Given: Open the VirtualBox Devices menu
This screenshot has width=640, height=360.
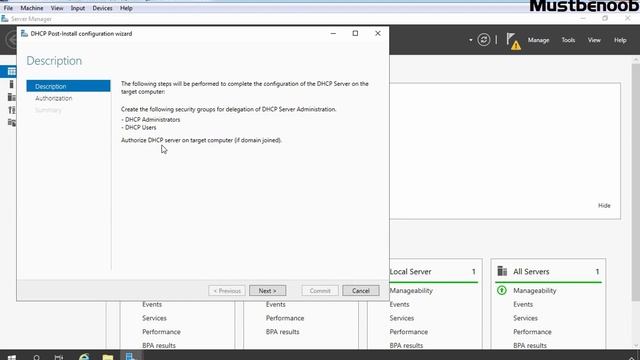Looking at the screenshot, I should pyautogui.click(x=102, y=8).
